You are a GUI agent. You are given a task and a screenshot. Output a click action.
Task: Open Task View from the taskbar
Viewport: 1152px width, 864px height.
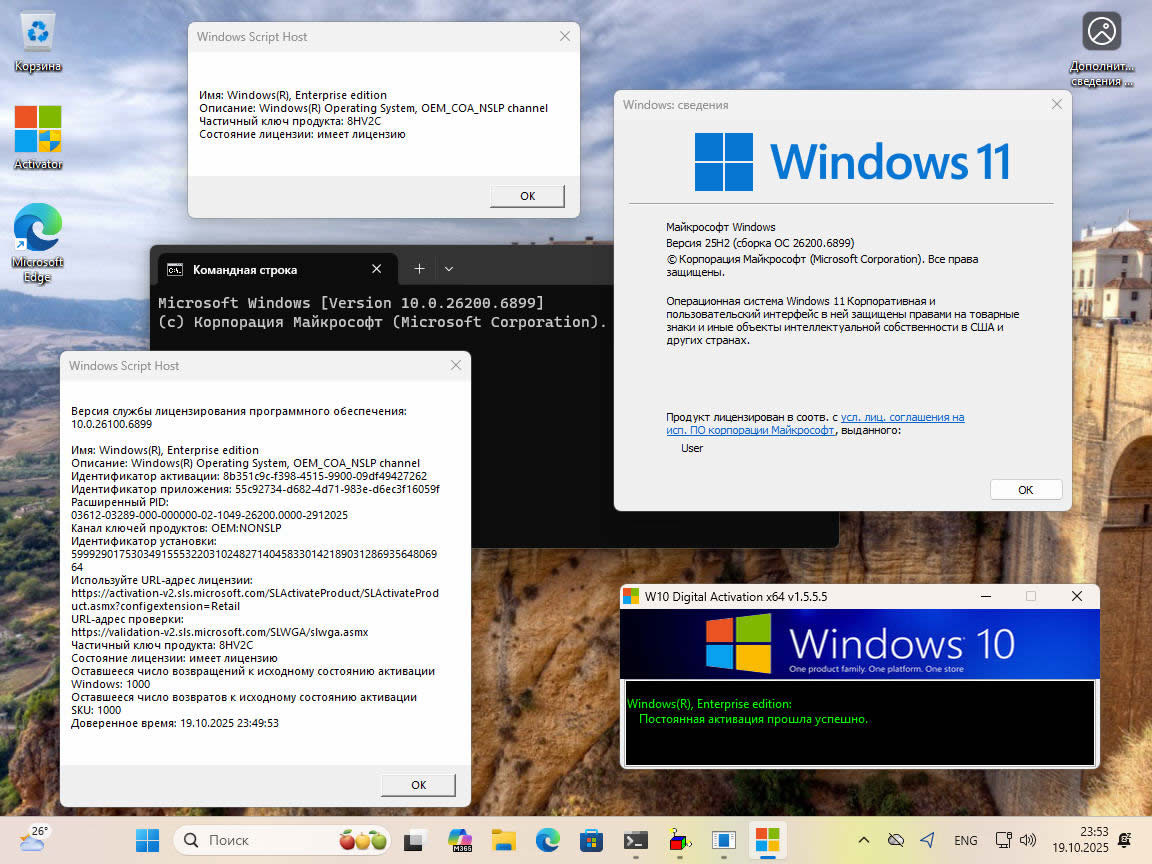416,840
